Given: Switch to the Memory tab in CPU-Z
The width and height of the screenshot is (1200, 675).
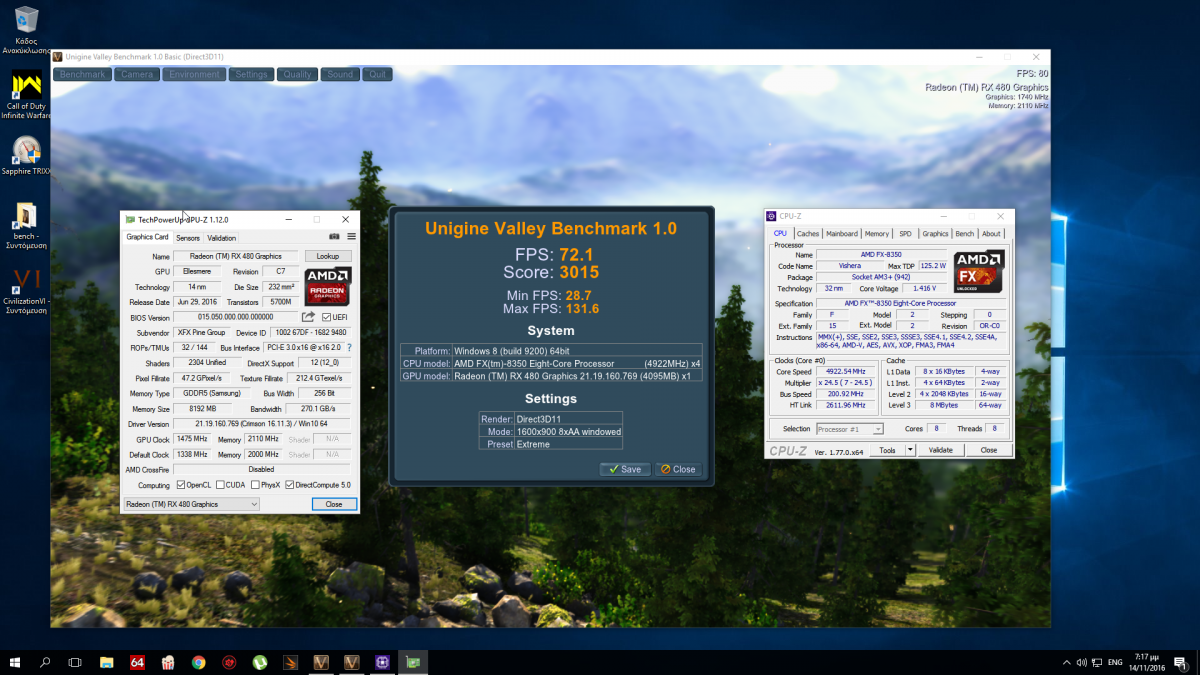Looking at the screenshot, I should [877, 233].
